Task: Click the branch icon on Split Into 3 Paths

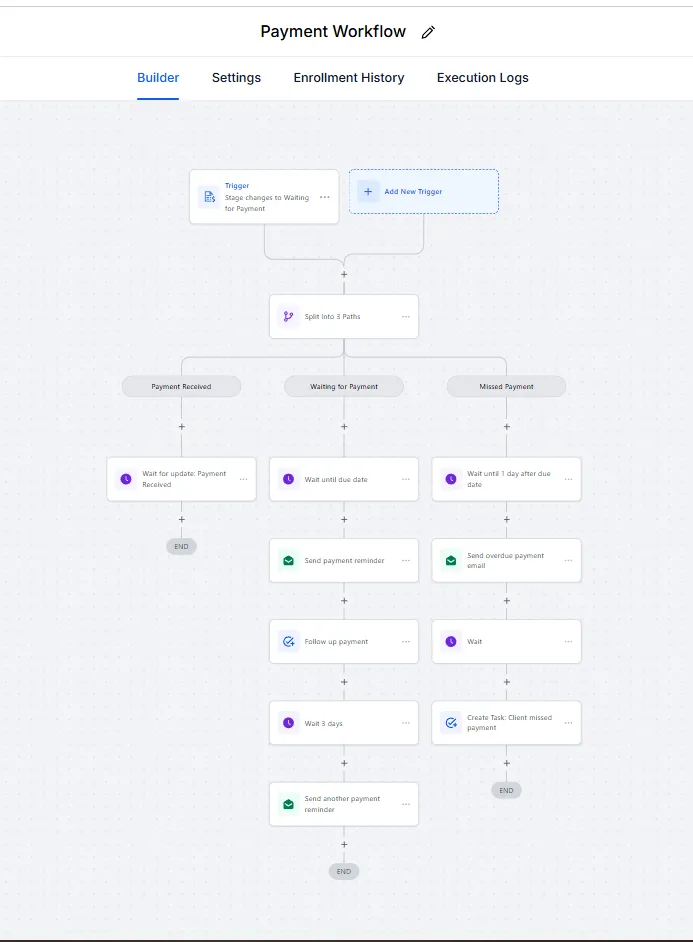Action: pyautogui.click(x=288, y=316)
